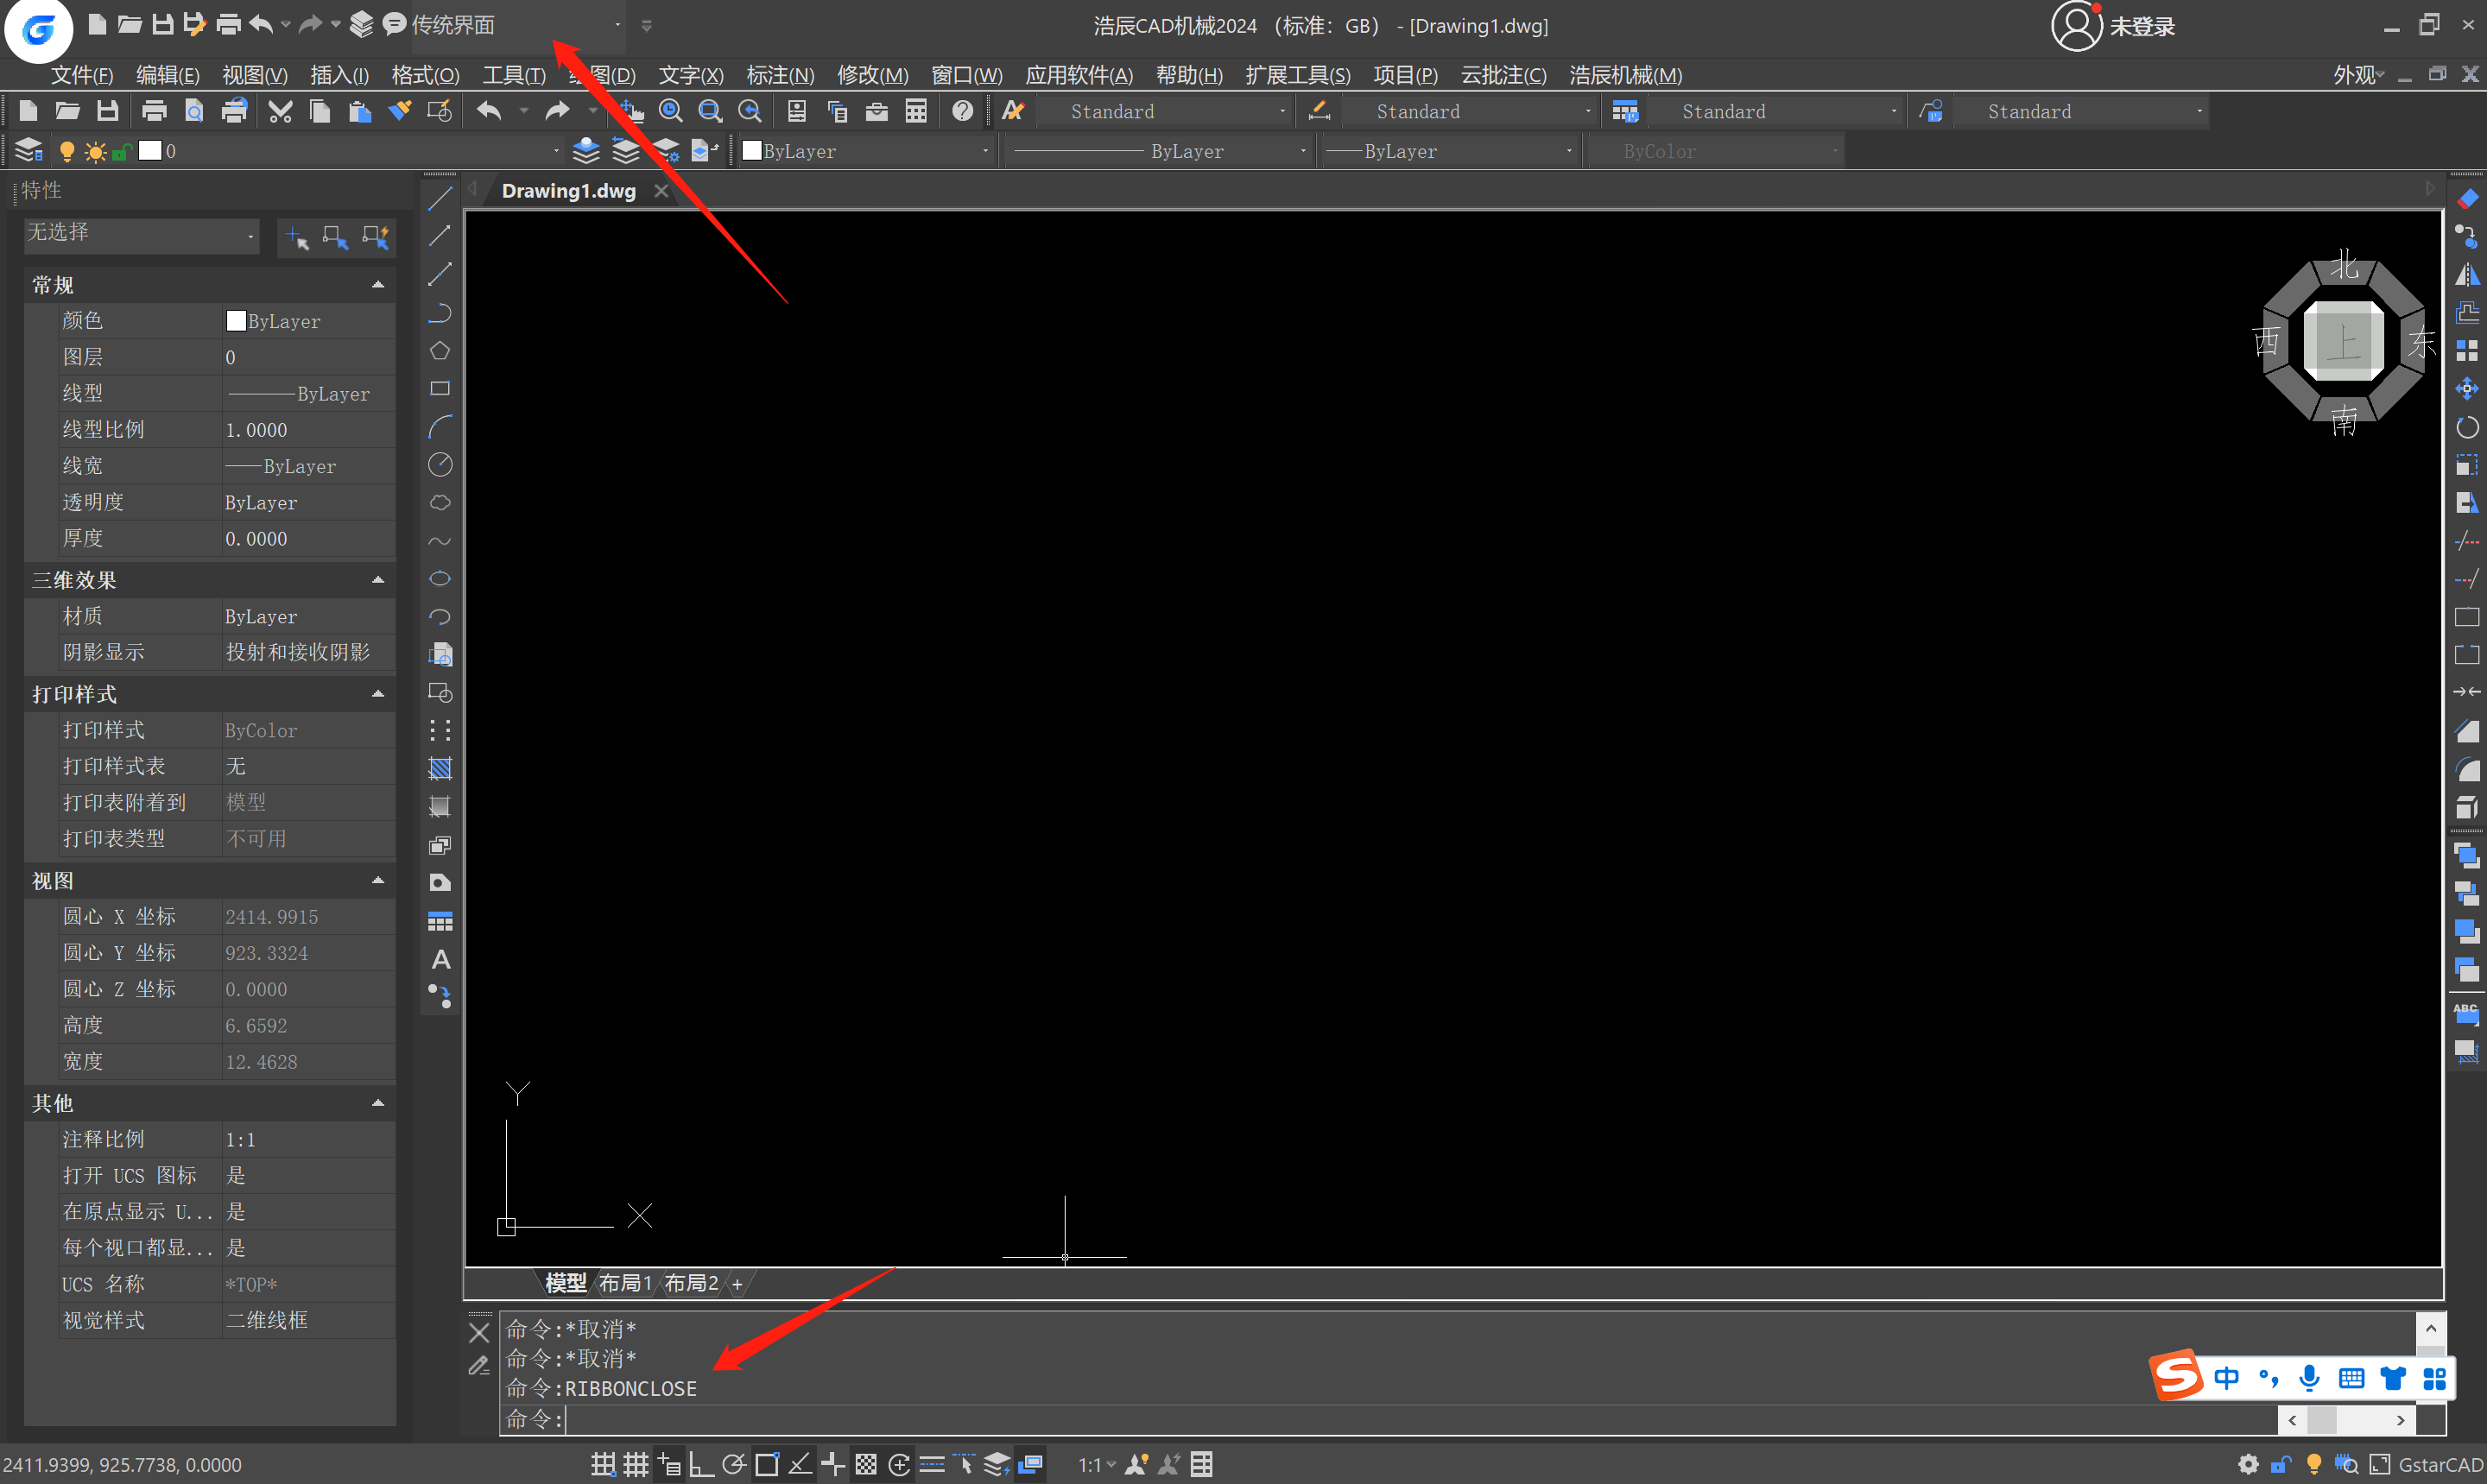Select the Rectangle drawing tool
2487x1484 pixels.
[x=440, y=389]
